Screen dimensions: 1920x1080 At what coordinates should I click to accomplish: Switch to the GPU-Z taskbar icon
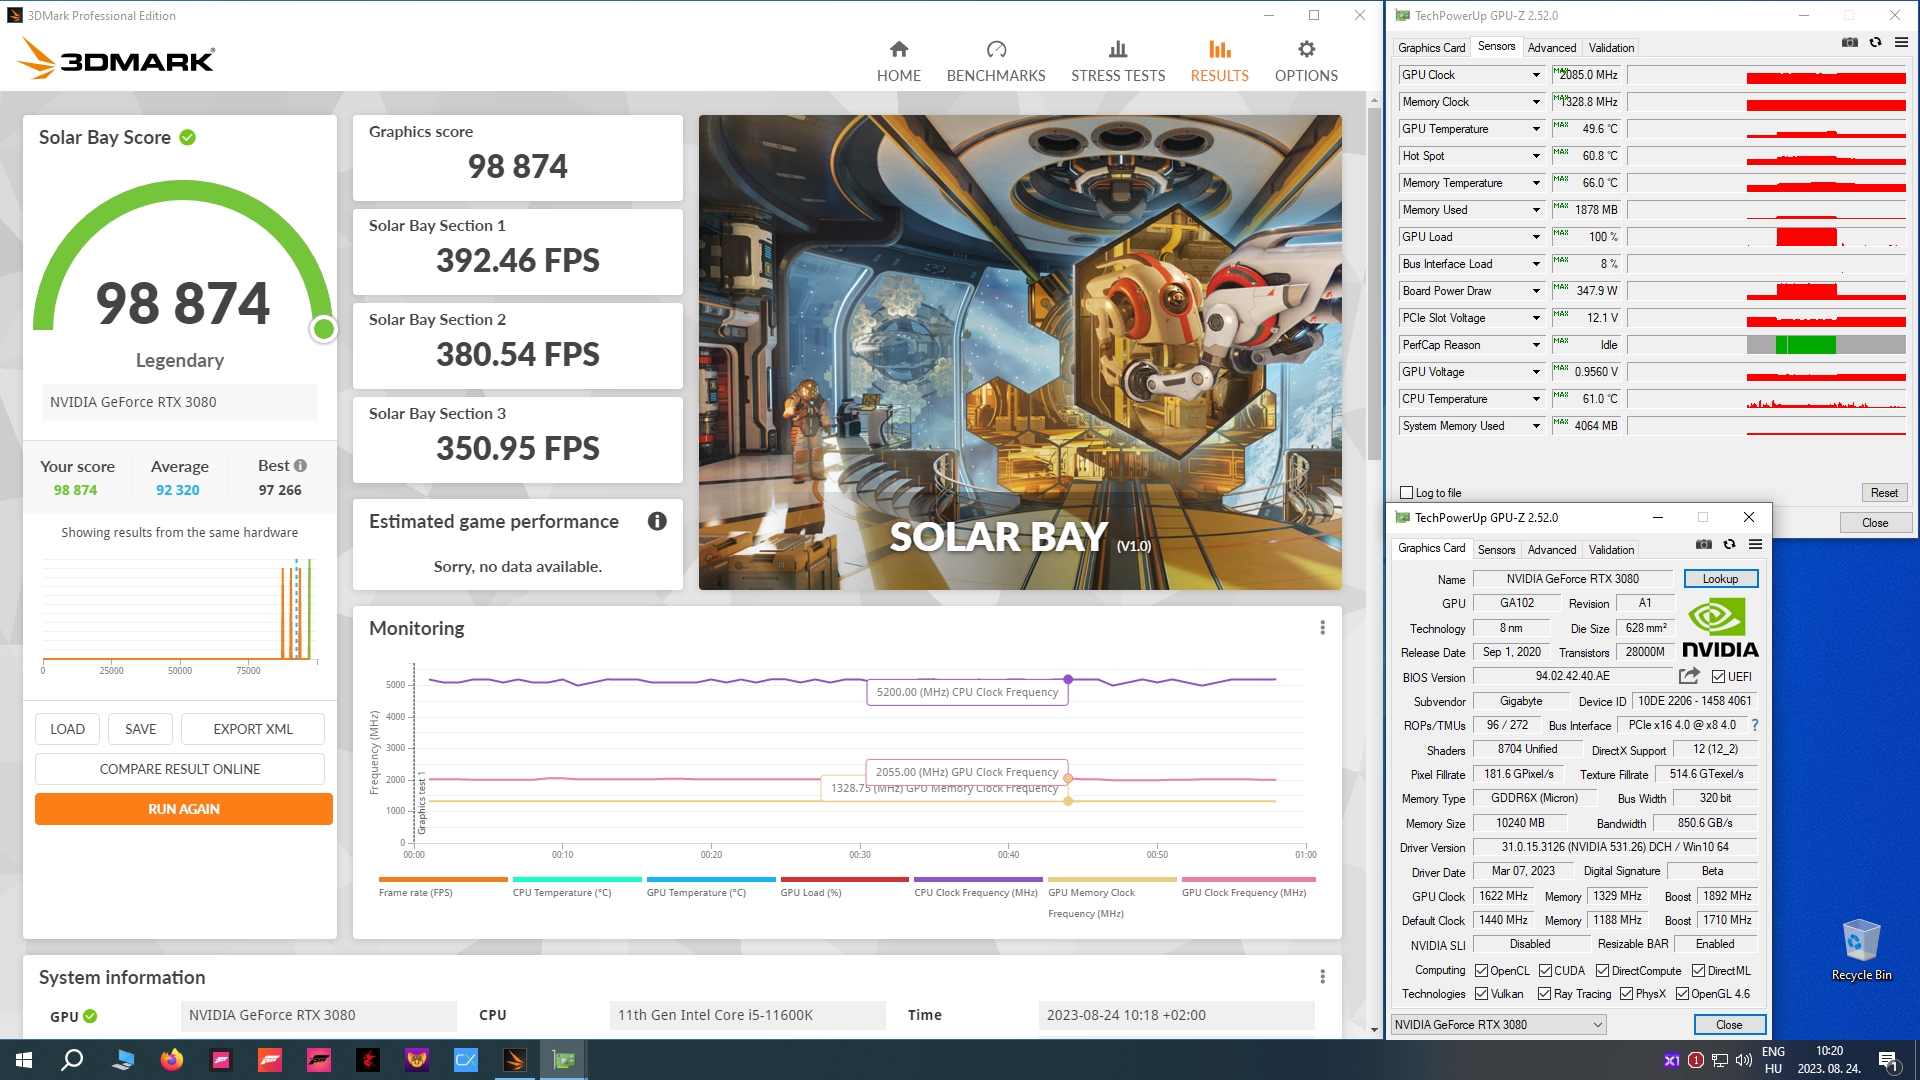[x=564, y=1060]
